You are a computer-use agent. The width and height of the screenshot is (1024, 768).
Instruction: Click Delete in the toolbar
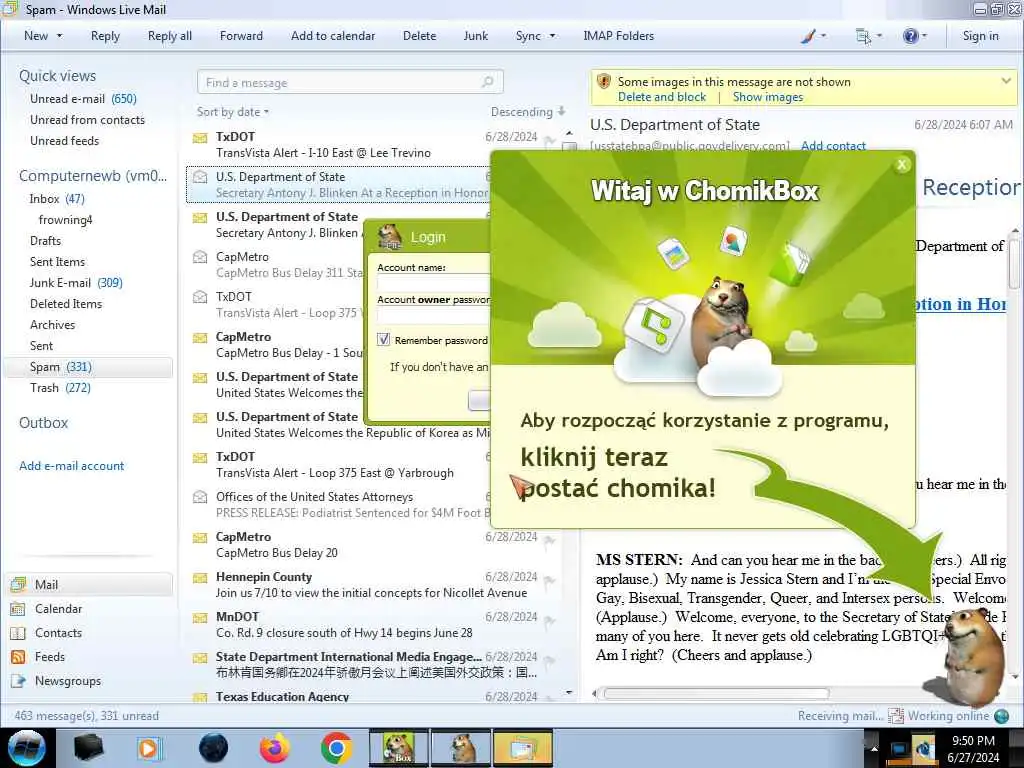[419, 36]
